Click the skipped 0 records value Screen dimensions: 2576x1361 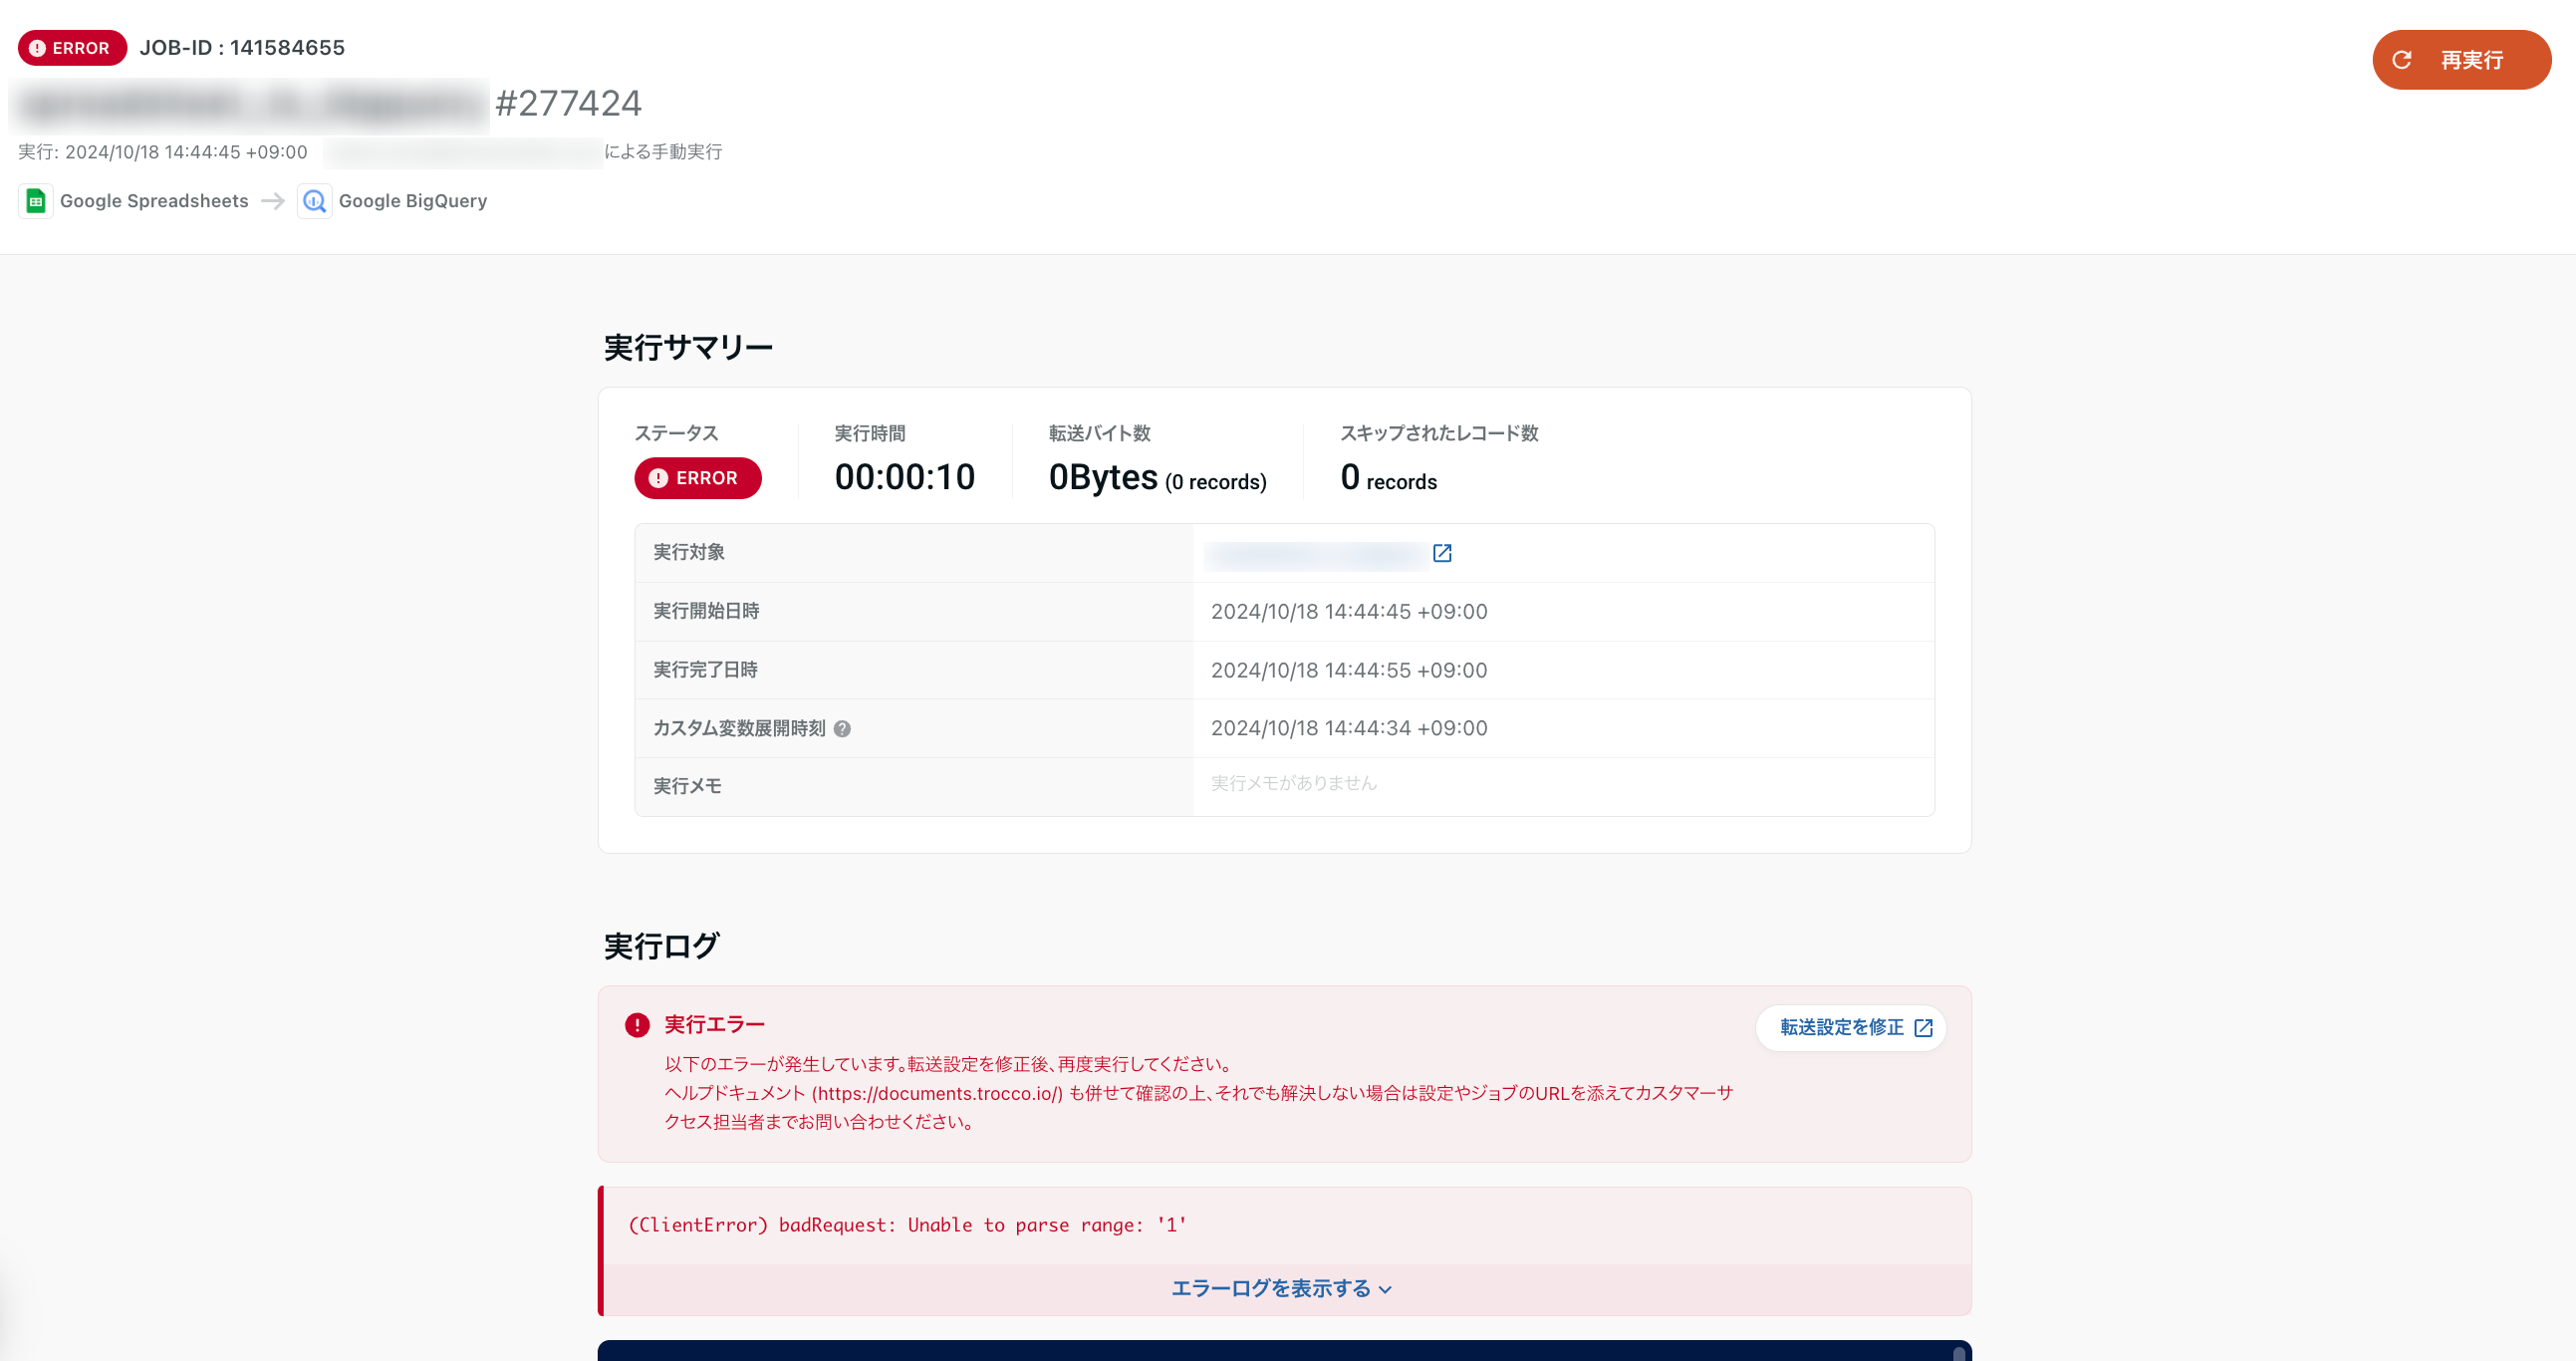pyautogui.click(x=1388, y=478)
